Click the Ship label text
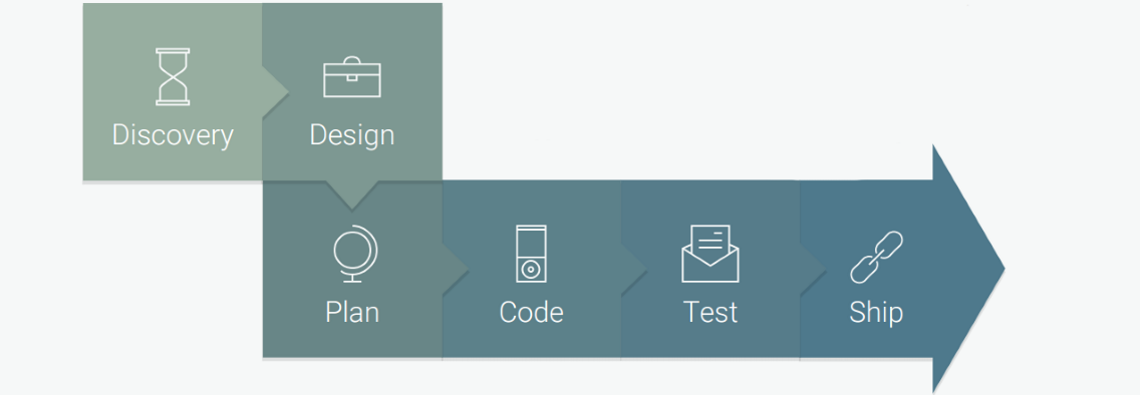This screenshot has height=395, width=1140. tap(876, 313)
